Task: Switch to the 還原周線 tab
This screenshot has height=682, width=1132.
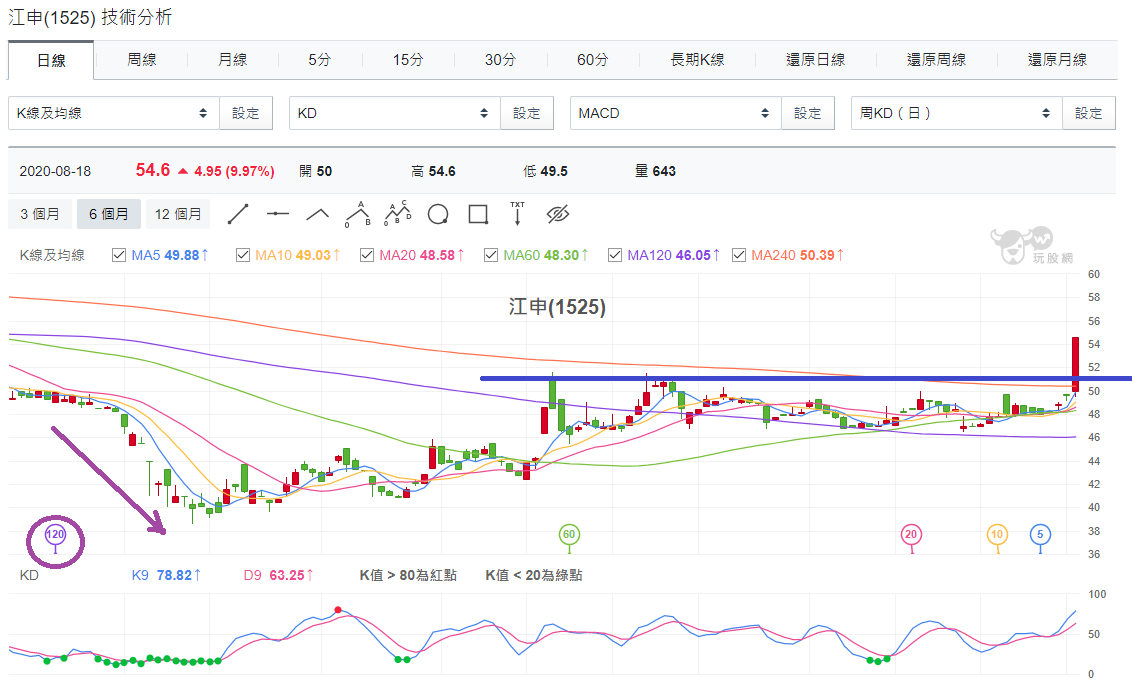Action: [936, 60]
